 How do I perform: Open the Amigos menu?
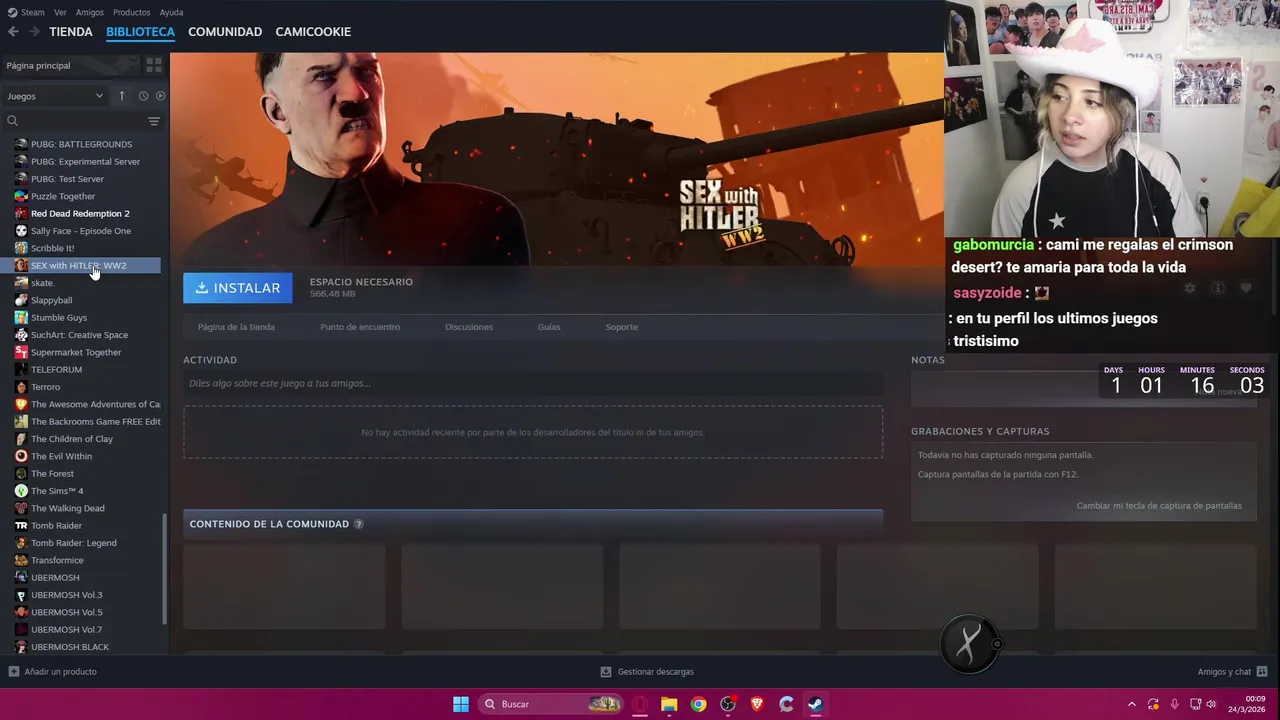[x=90, y=12]
